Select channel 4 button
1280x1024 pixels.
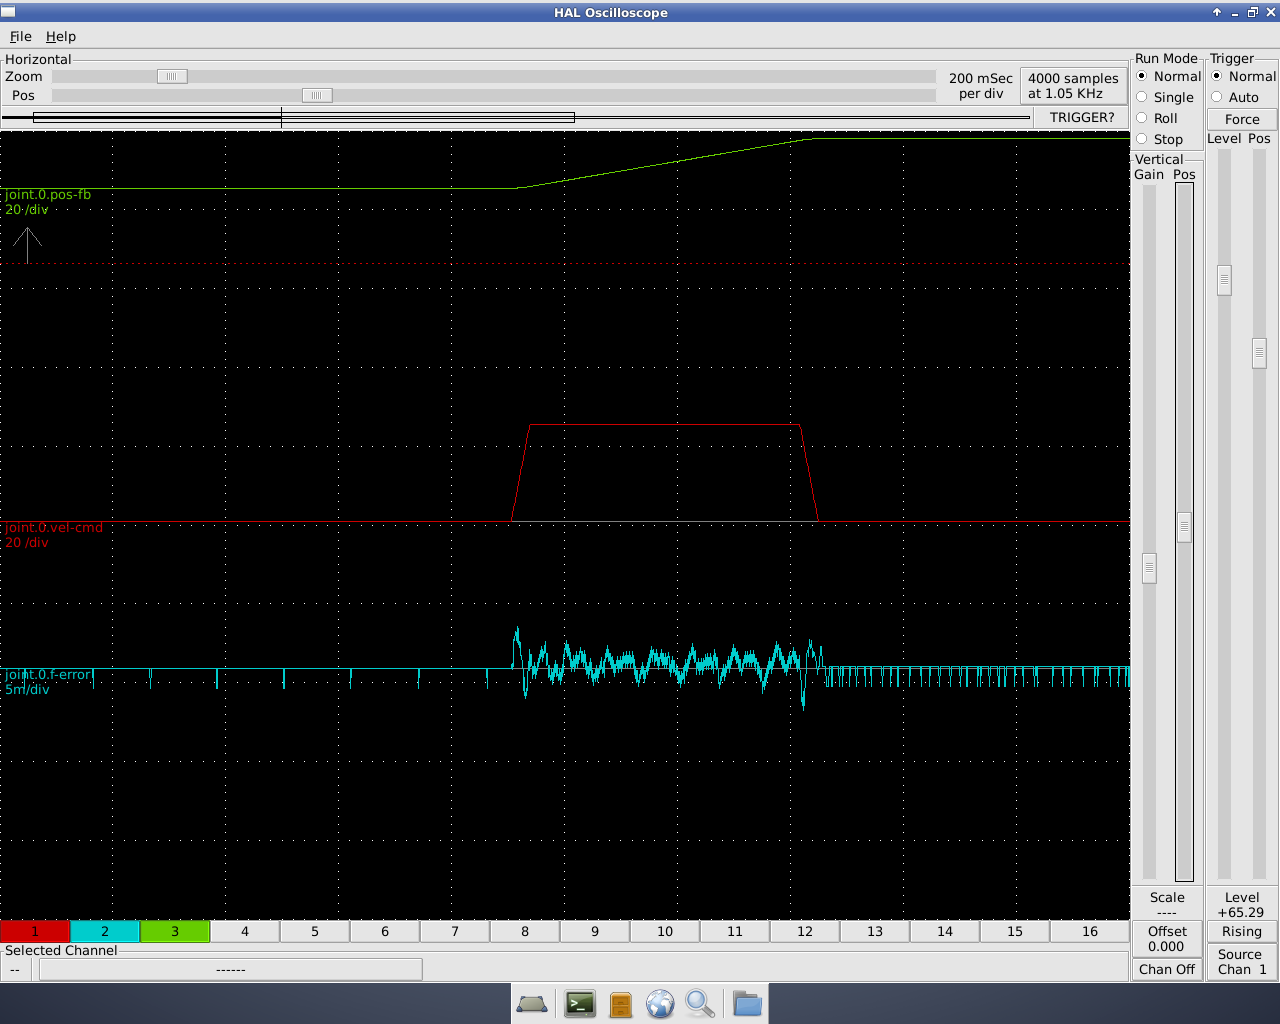click(245, 931)
